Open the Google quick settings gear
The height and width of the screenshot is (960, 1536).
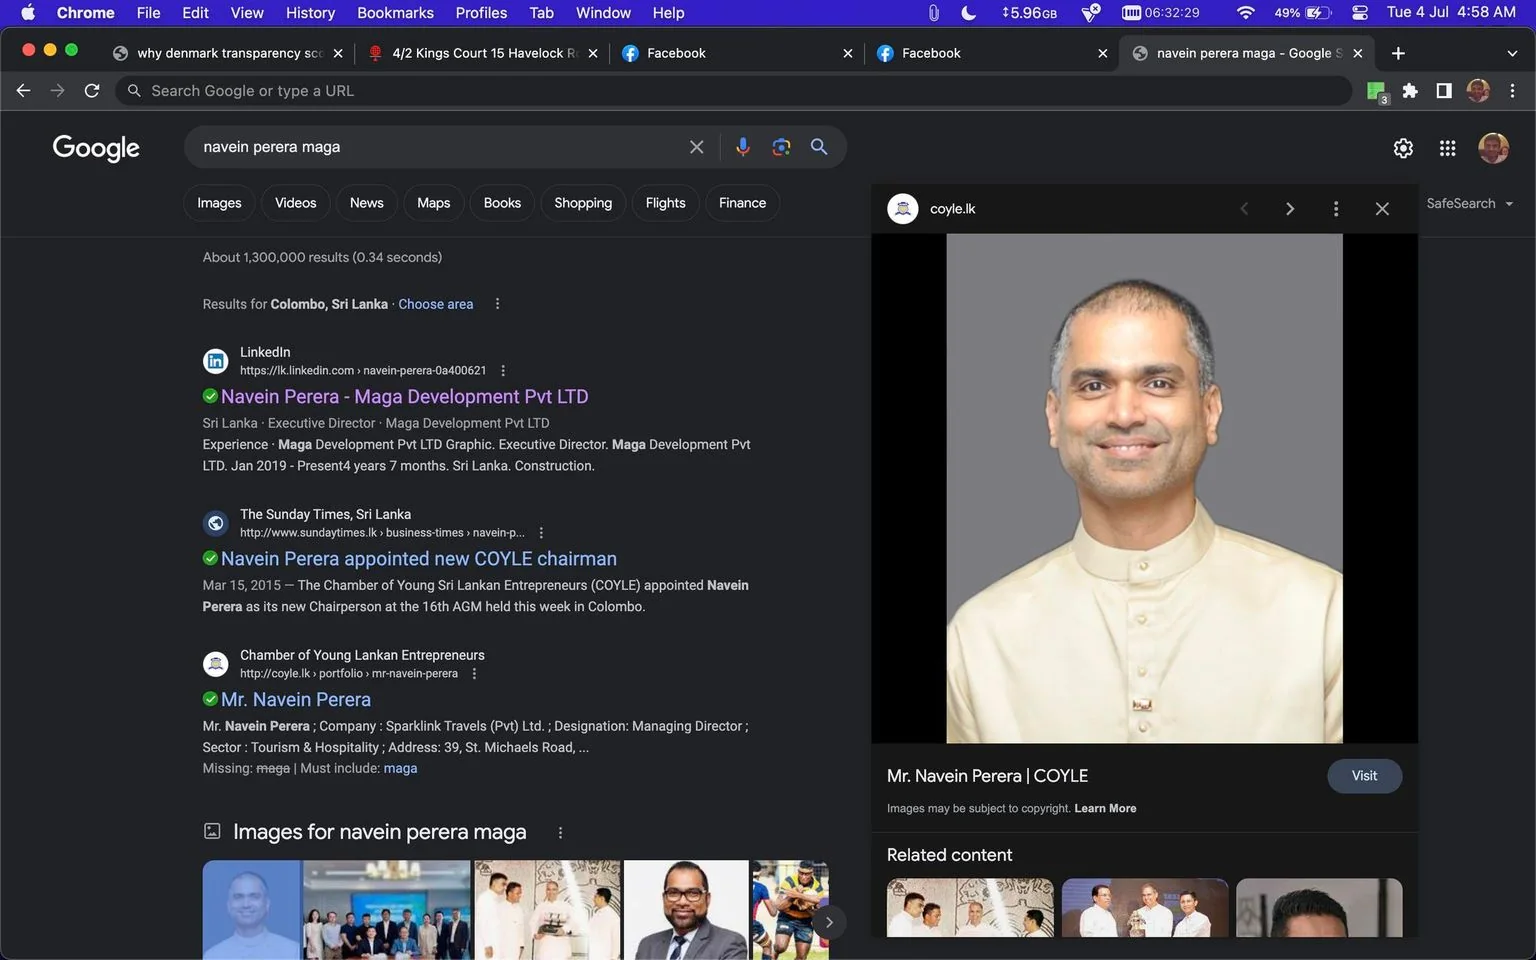coord(1403,148)
